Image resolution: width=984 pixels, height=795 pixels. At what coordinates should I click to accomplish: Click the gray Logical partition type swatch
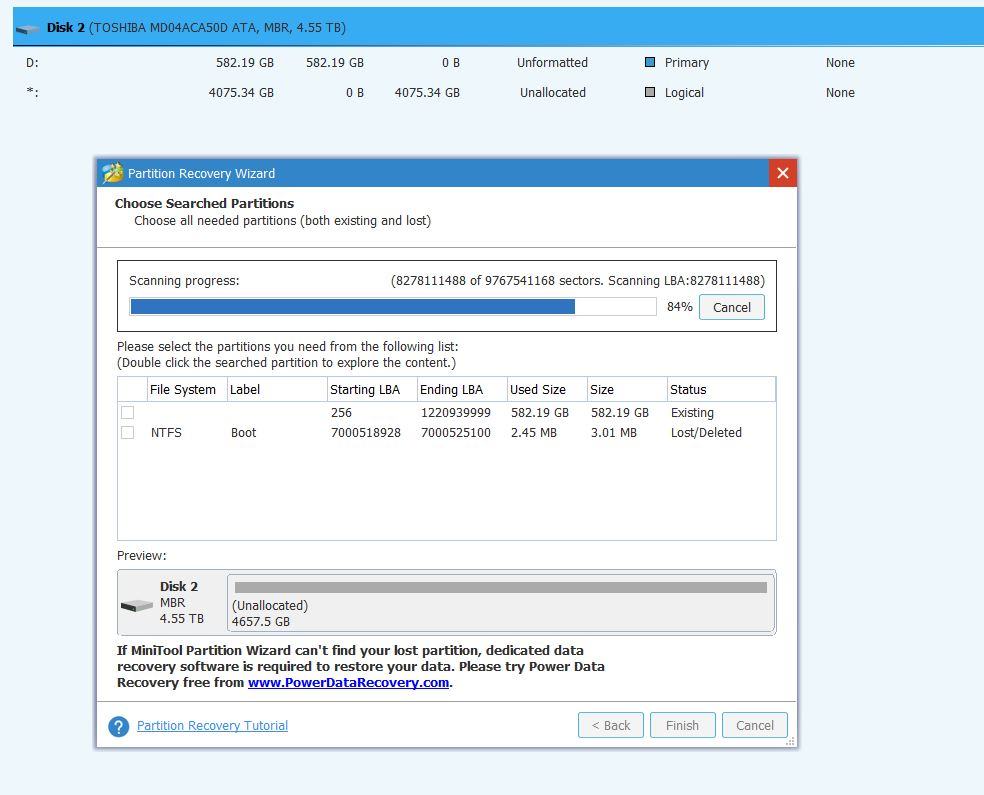(650, 92)
